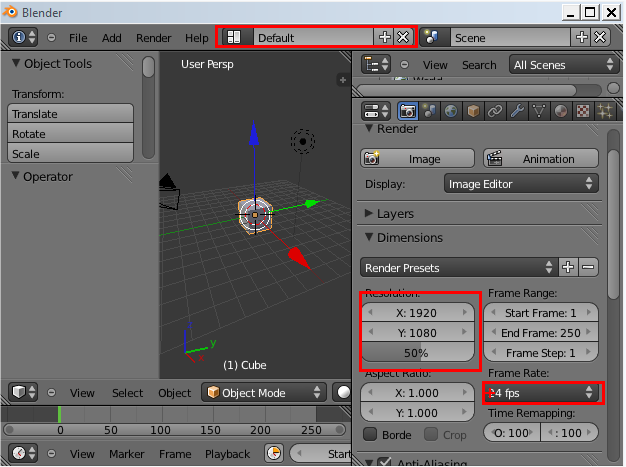Open the Outliner editor type selector
The height and width of the screenshot is (467, 626).
coord(376,65)
